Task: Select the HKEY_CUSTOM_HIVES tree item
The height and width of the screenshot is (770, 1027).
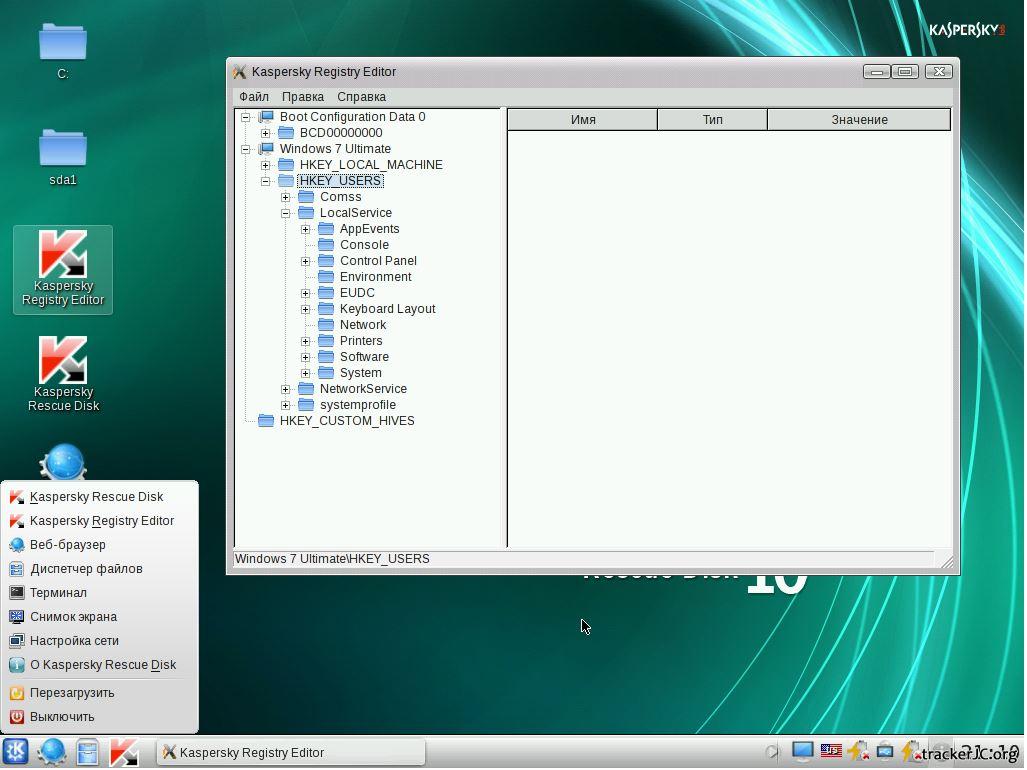Action: coord(346,421)
